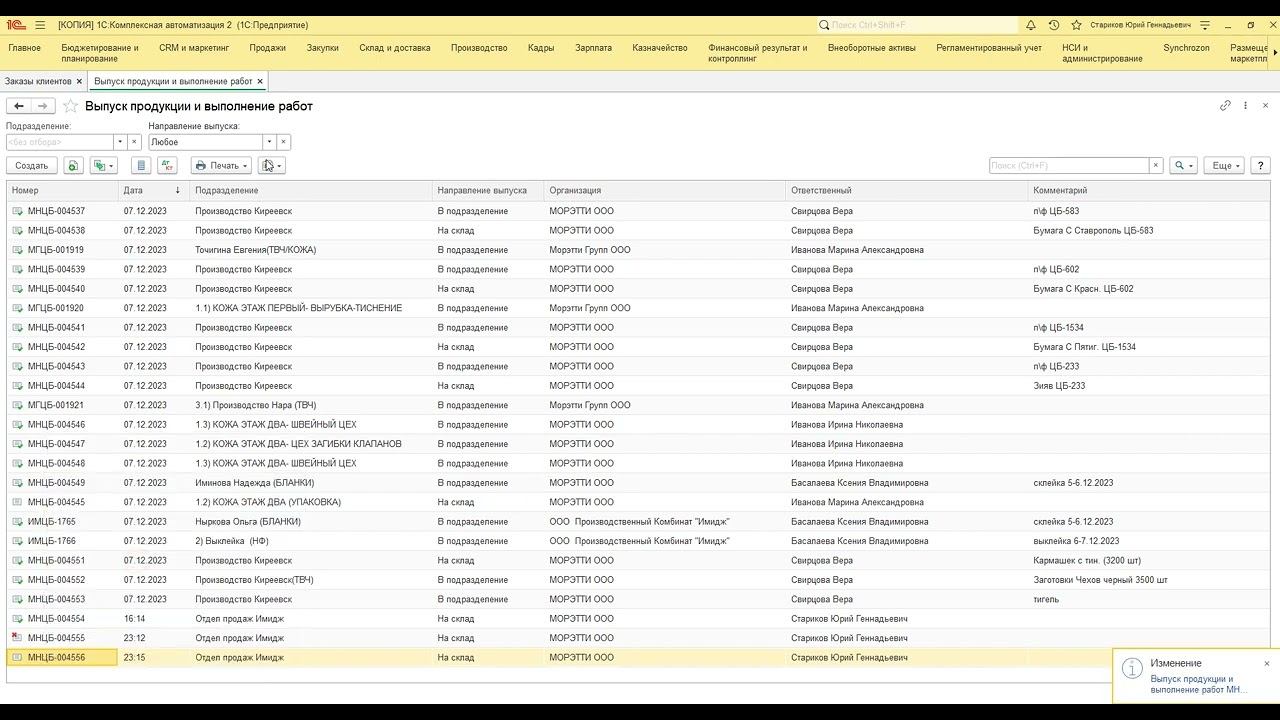Open the Продажи section
The height and width of the screenshot is (720, 1280).
pyautogui.click(x=268, y=48)
